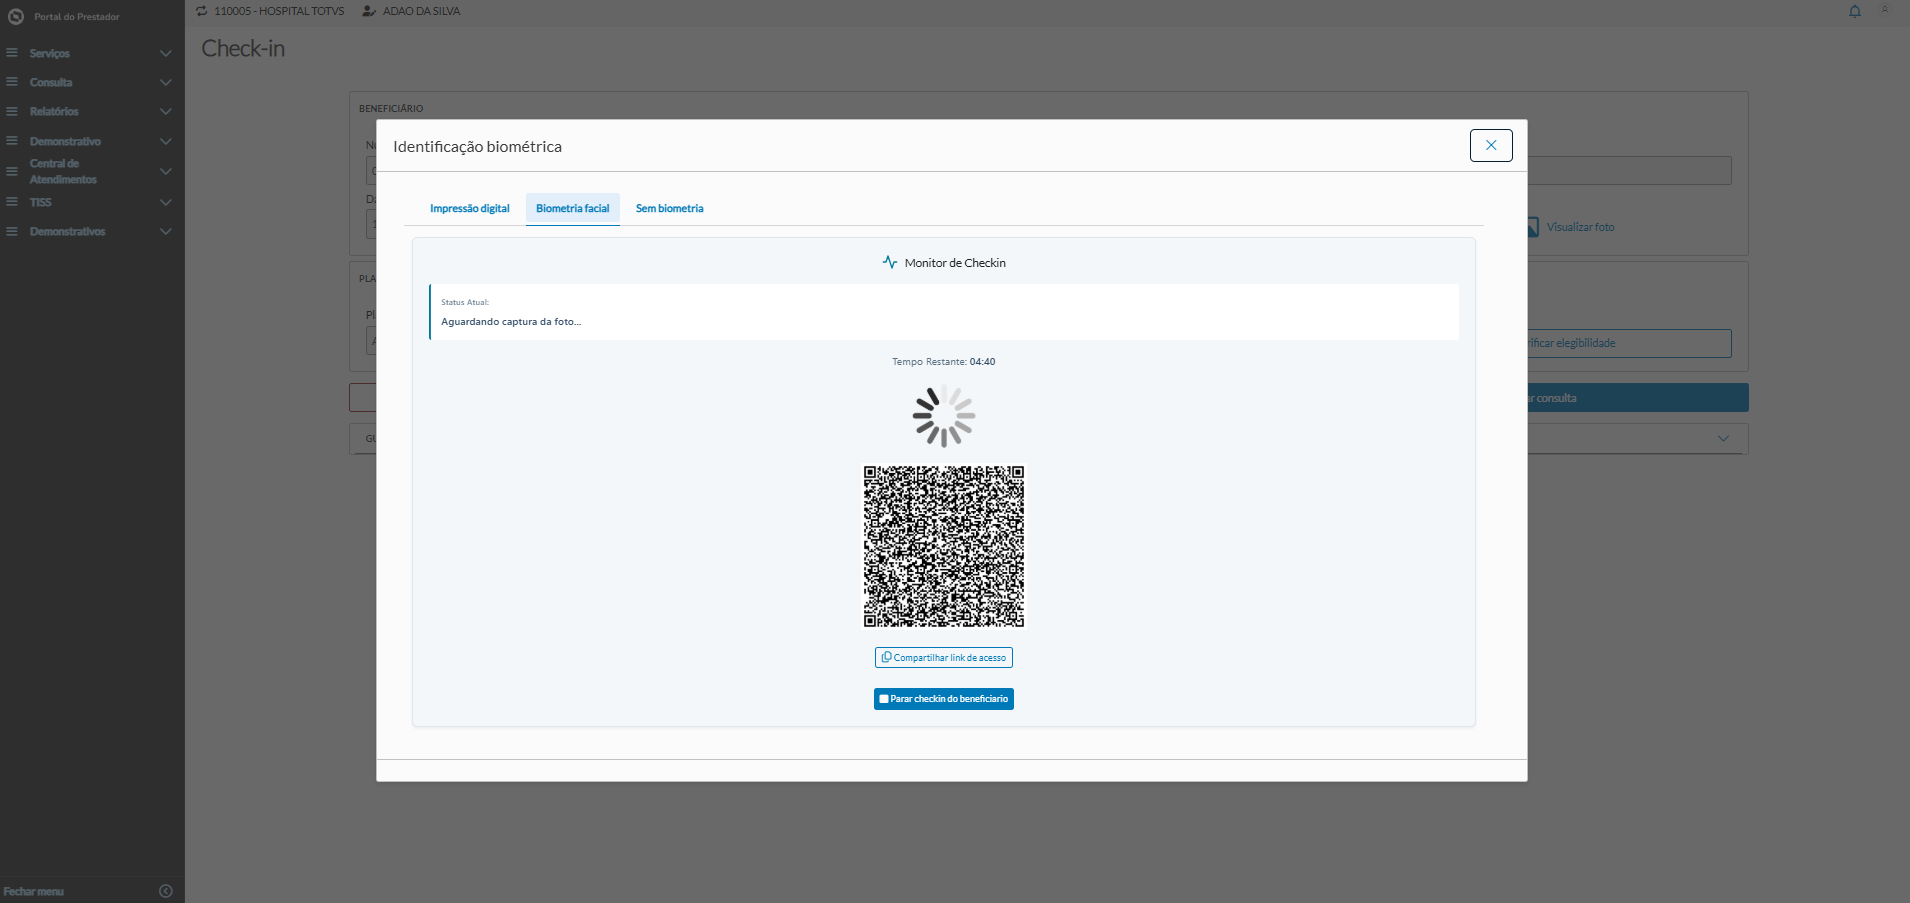Screen dimensions: 1910x903
Task: Click the Identificação biométrica dialog title
Action: click(477, 146)
